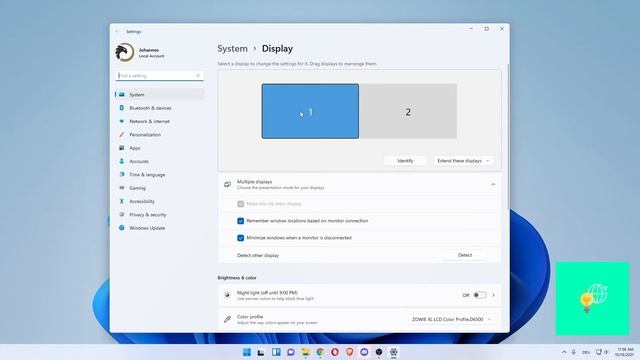Open the Extend these displays dropdown

463,161
